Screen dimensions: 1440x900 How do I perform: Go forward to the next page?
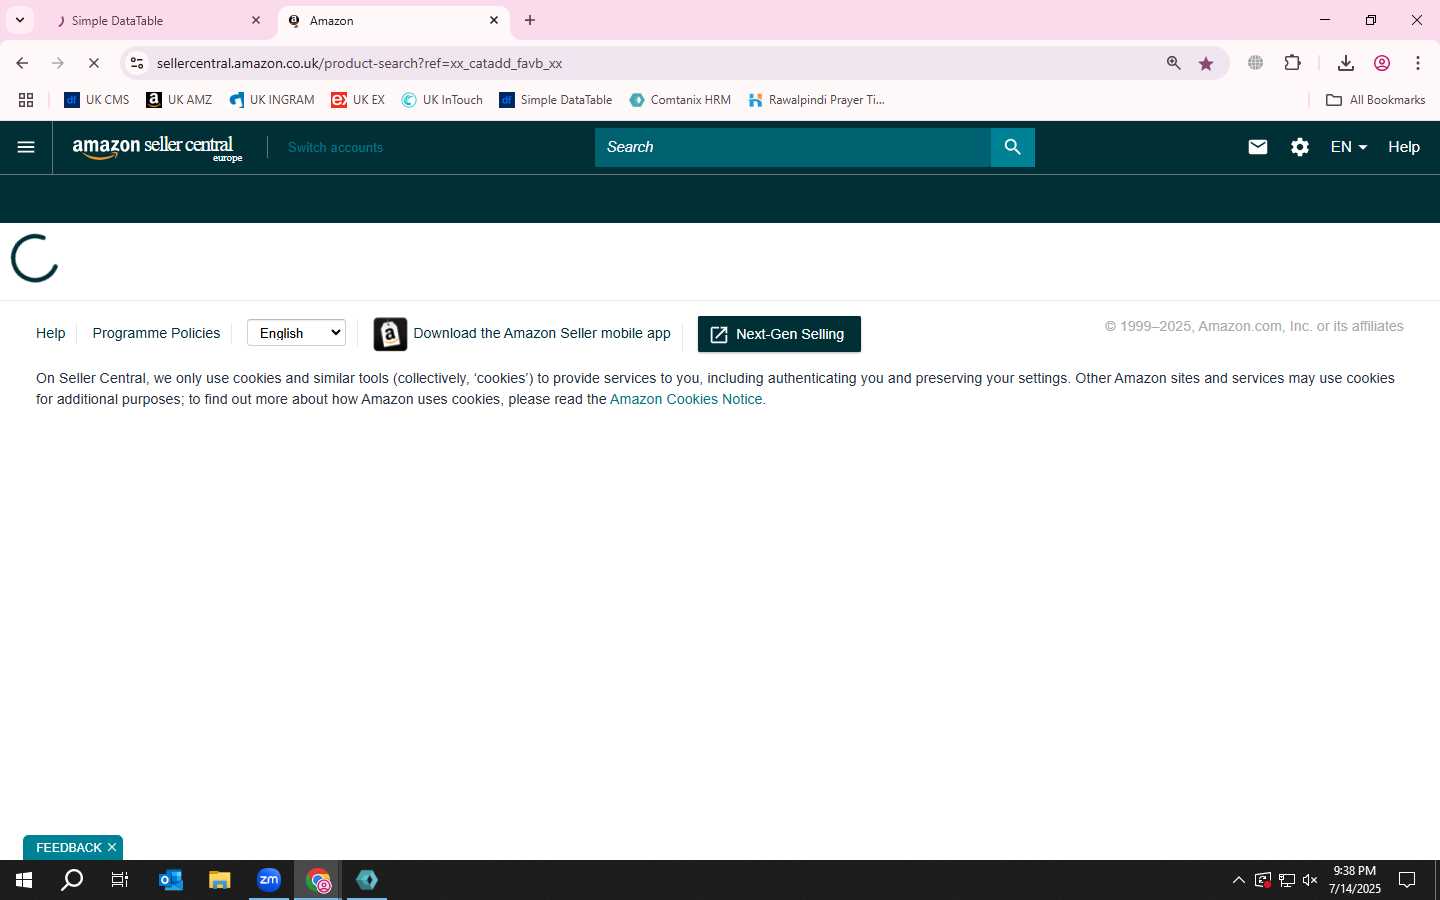point(58,63)
